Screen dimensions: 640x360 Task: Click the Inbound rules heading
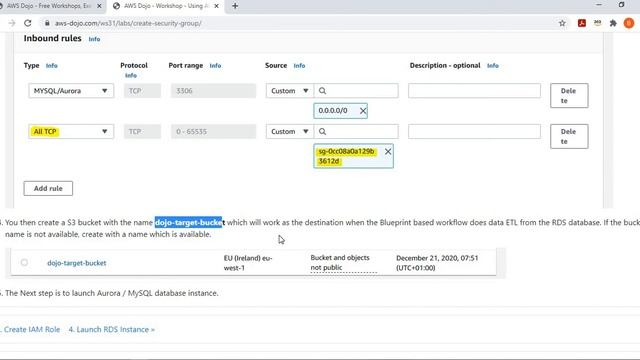pyautogui.click(x=52, y=38)
